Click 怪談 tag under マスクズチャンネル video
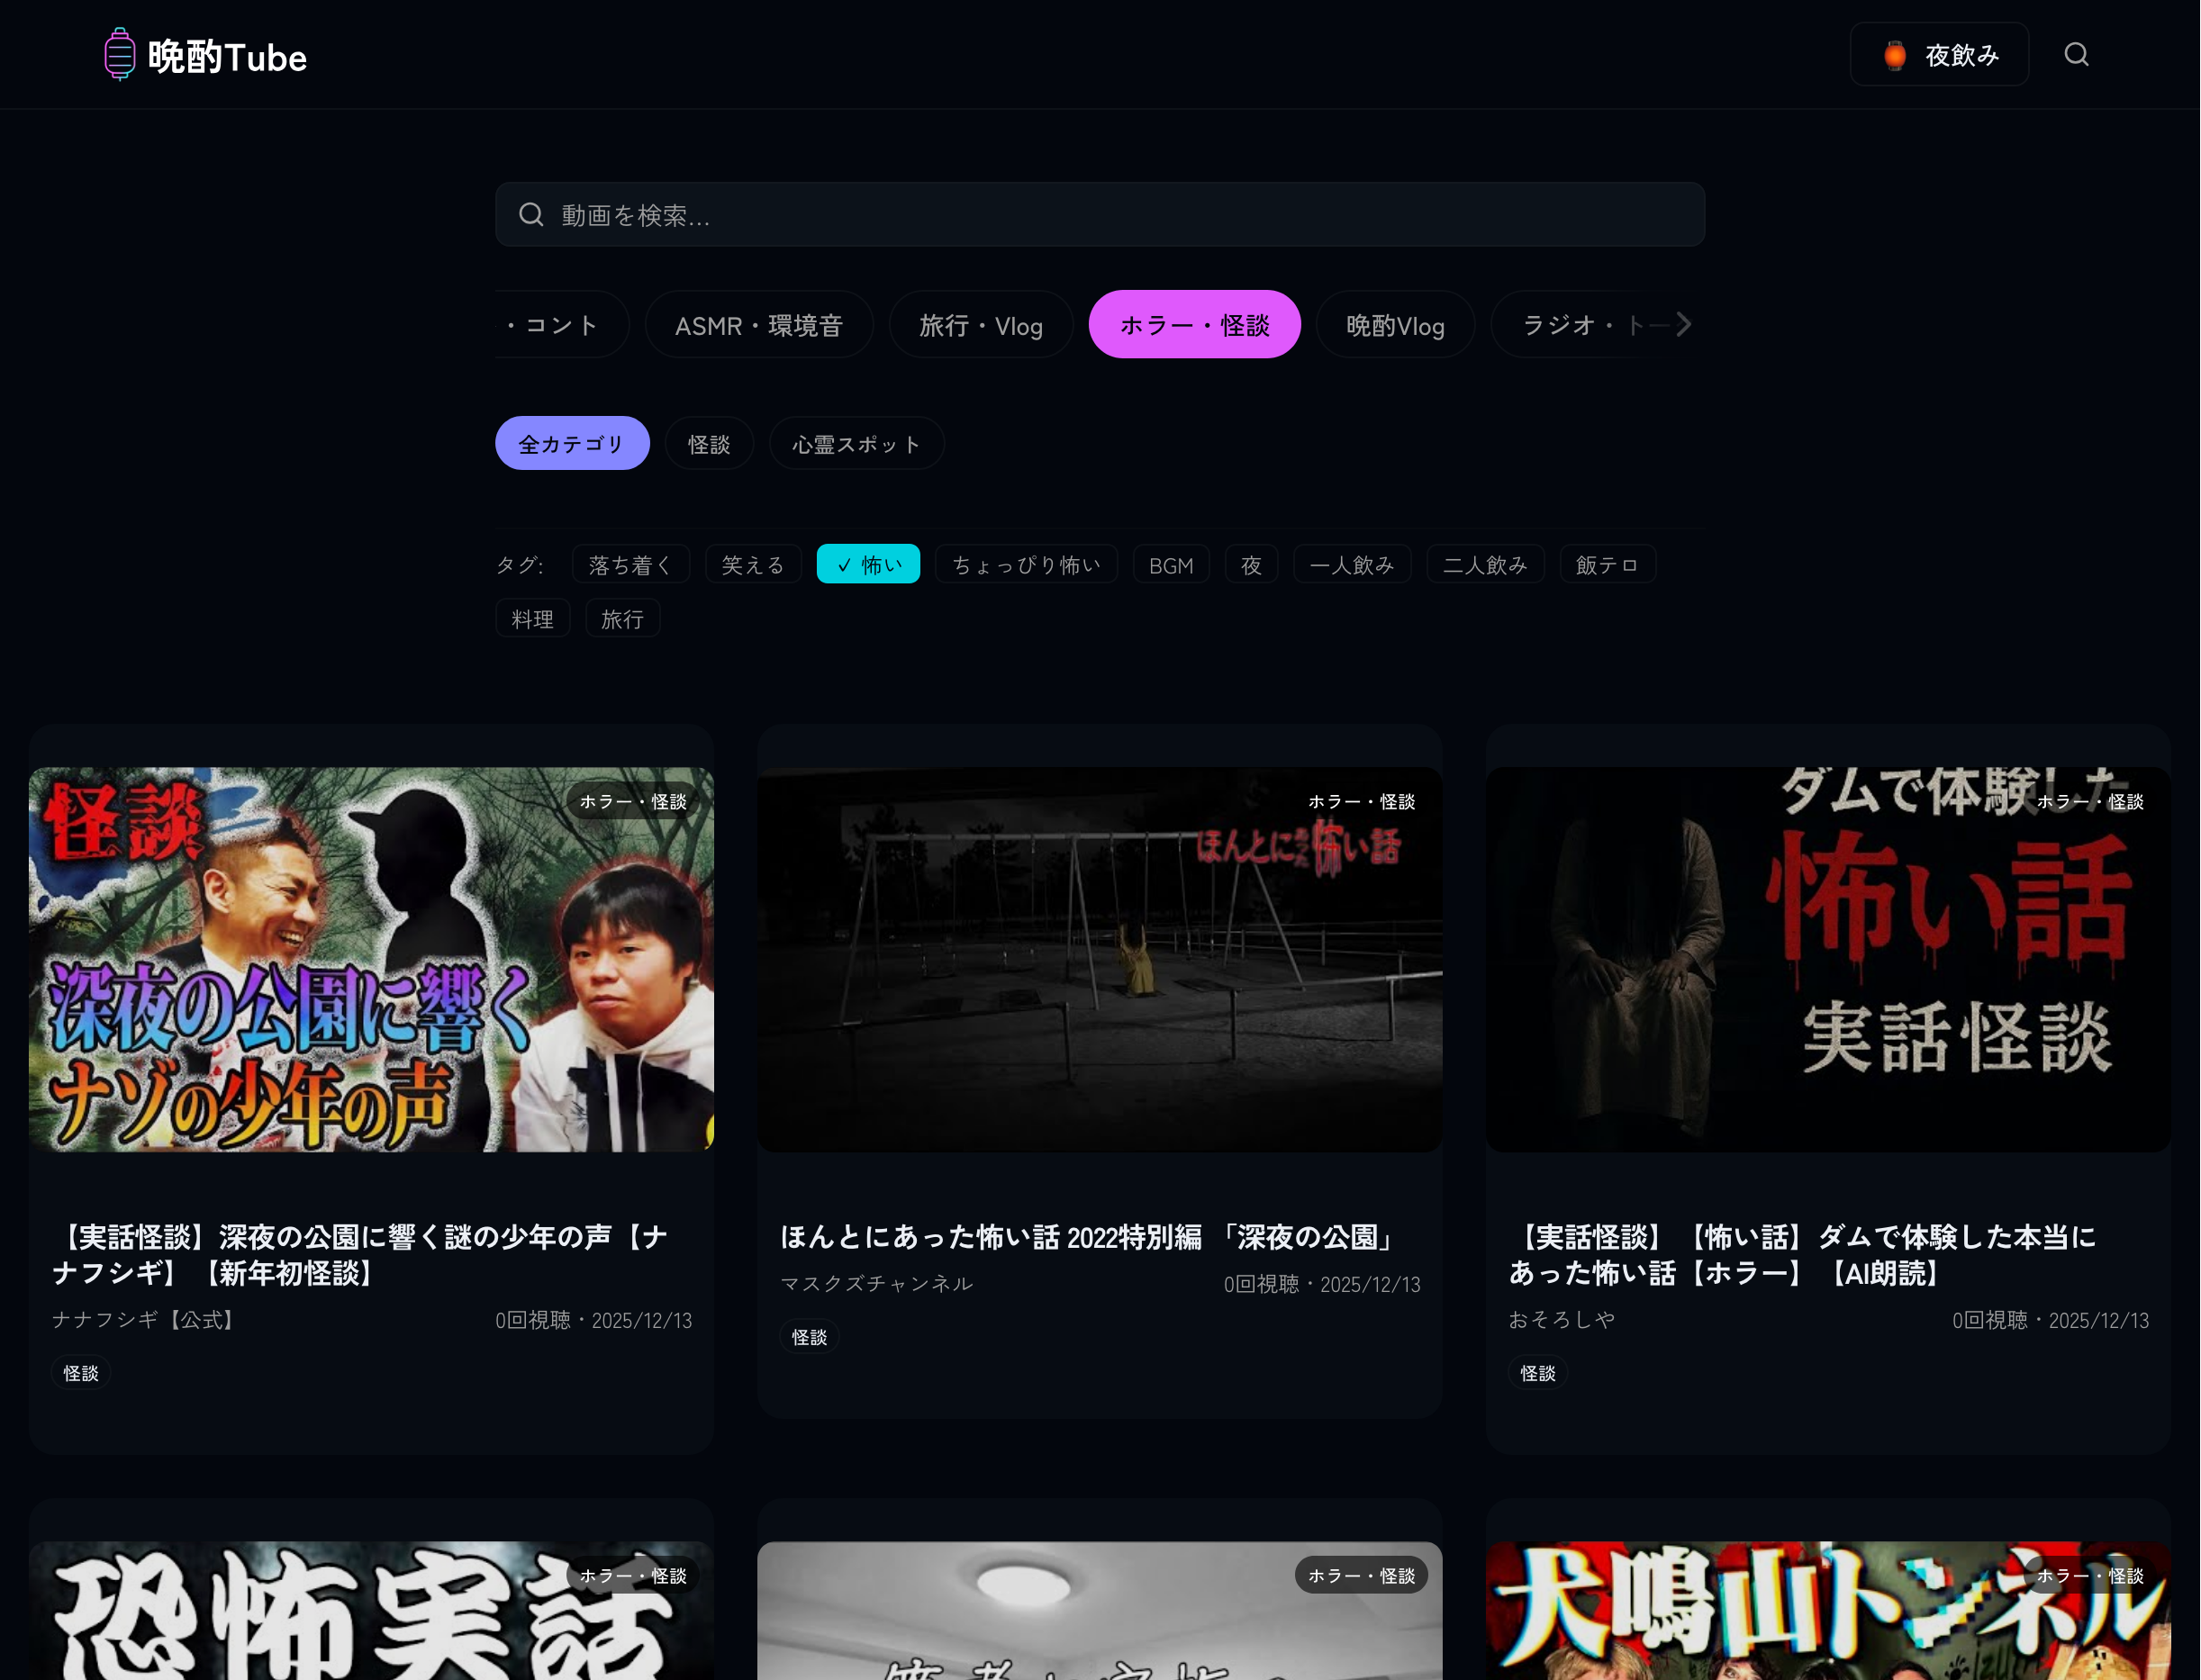This screenshot has height=1680, width=2201. coord(809,1337)
